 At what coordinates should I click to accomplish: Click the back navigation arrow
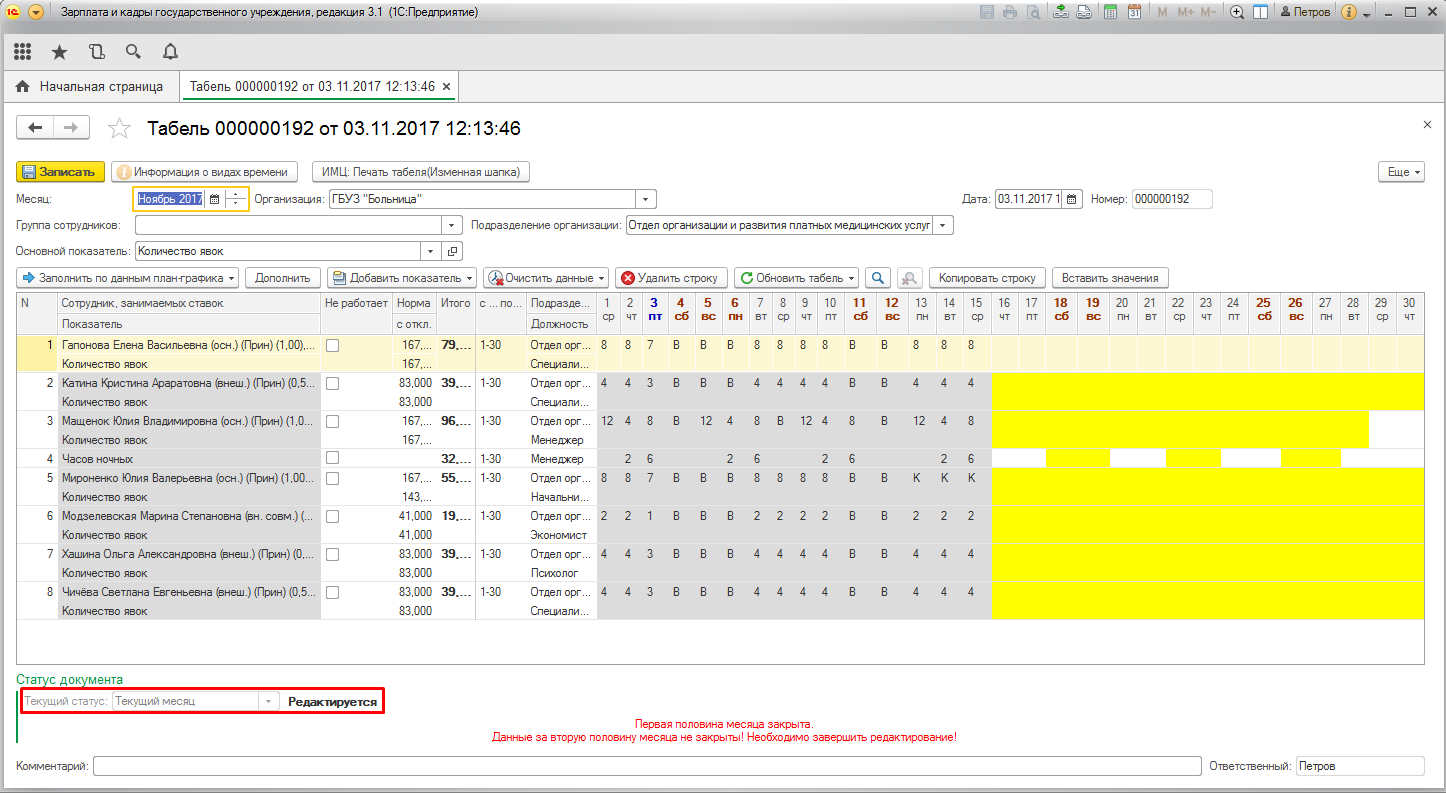click(x=36, y=128)
